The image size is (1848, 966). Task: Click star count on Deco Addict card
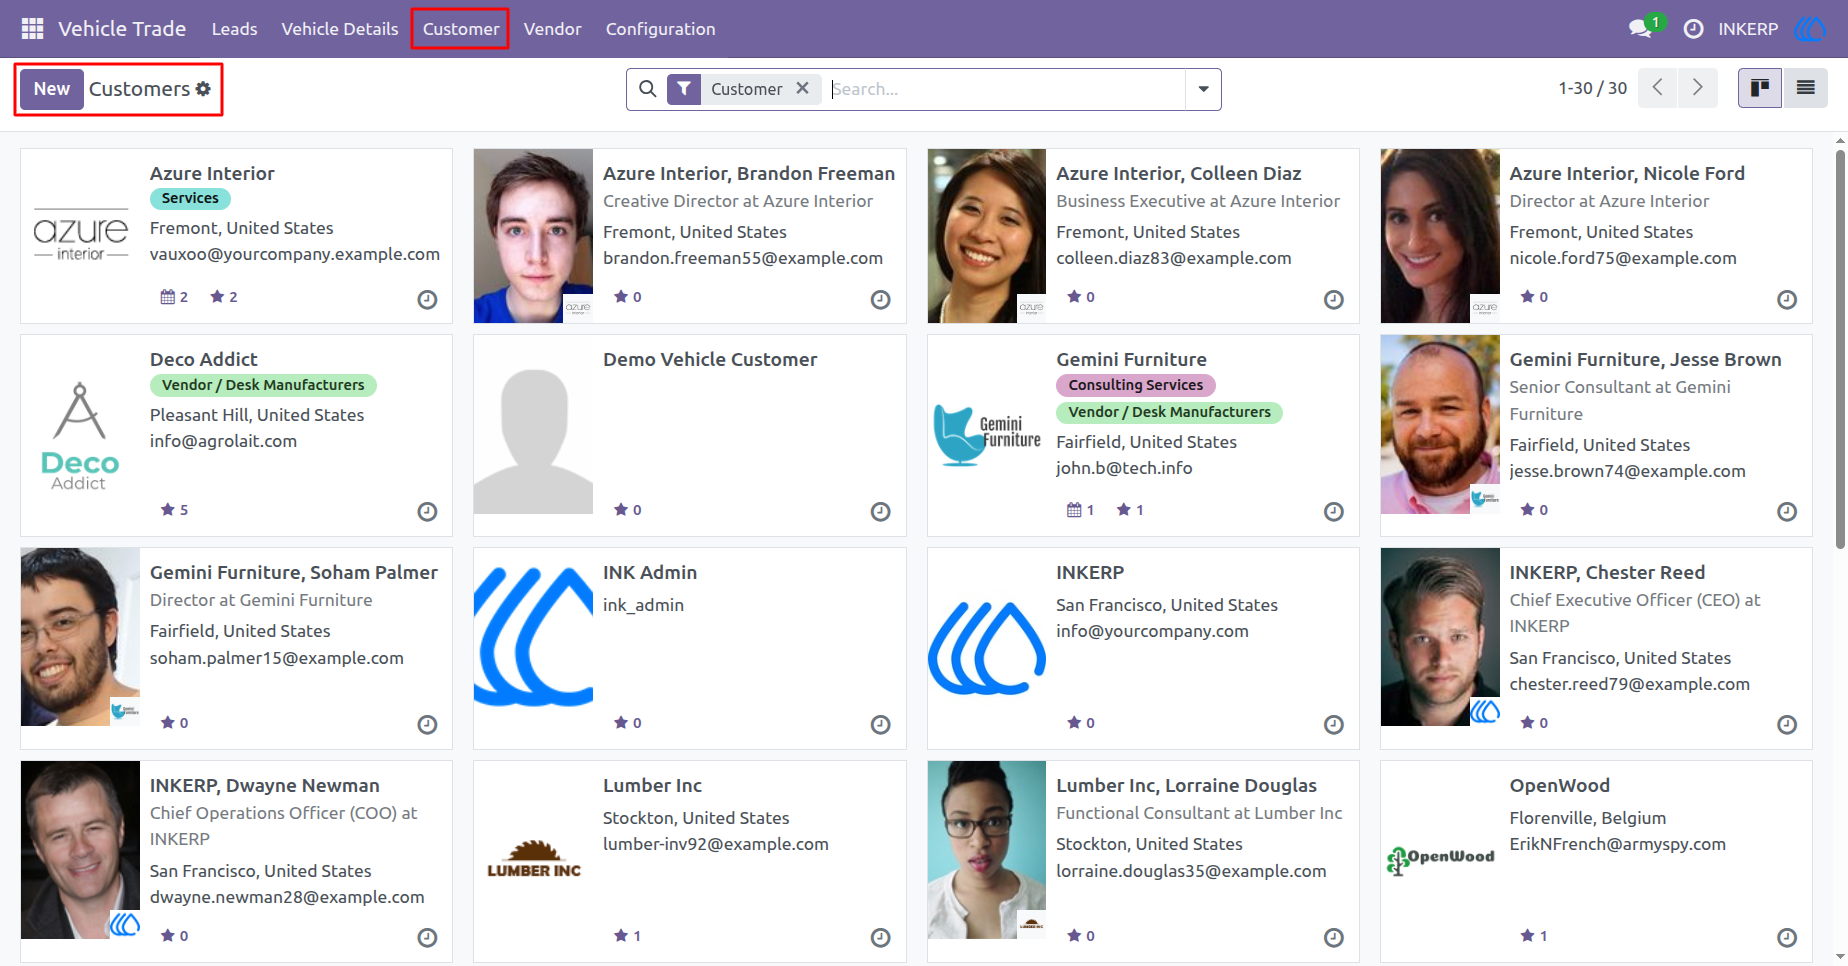(175, 510)
